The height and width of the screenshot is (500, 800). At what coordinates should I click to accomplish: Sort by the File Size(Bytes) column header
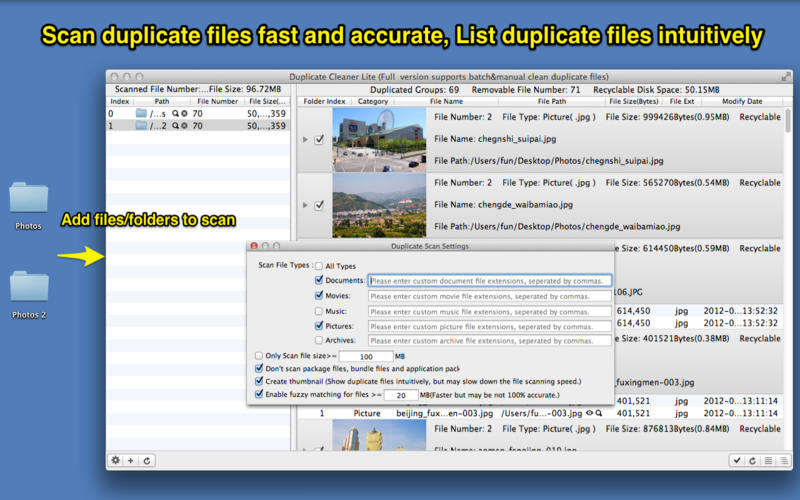[x=634, y=102]
